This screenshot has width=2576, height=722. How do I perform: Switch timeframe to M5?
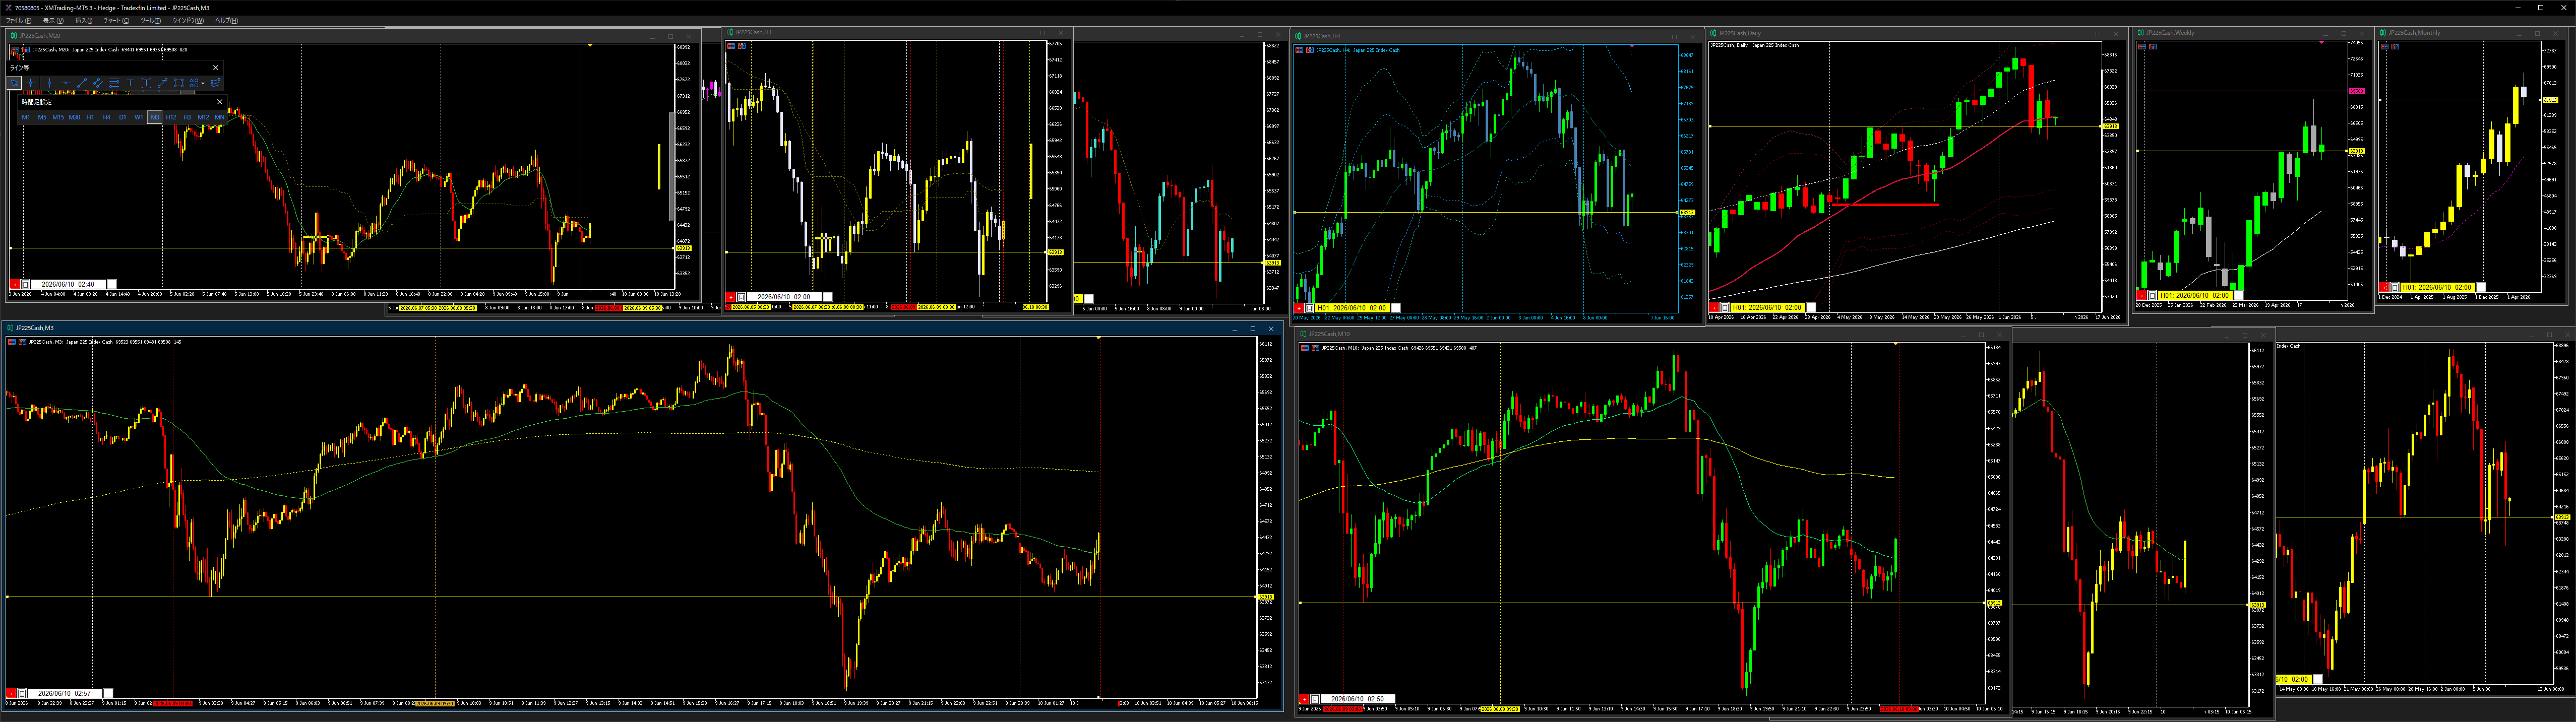(x=42, y=117)
